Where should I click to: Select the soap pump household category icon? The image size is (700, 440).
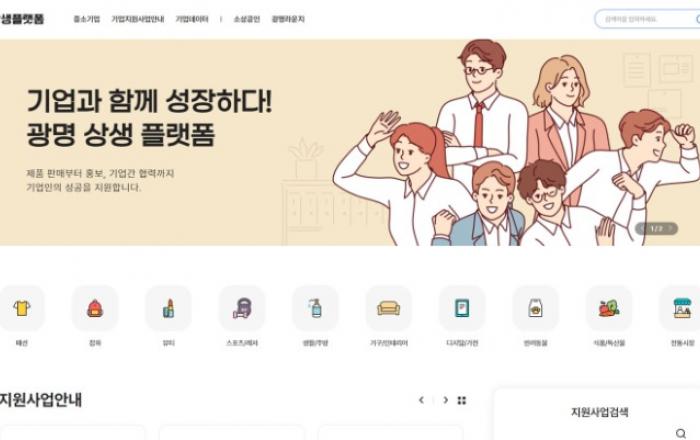tap(315, 308)
